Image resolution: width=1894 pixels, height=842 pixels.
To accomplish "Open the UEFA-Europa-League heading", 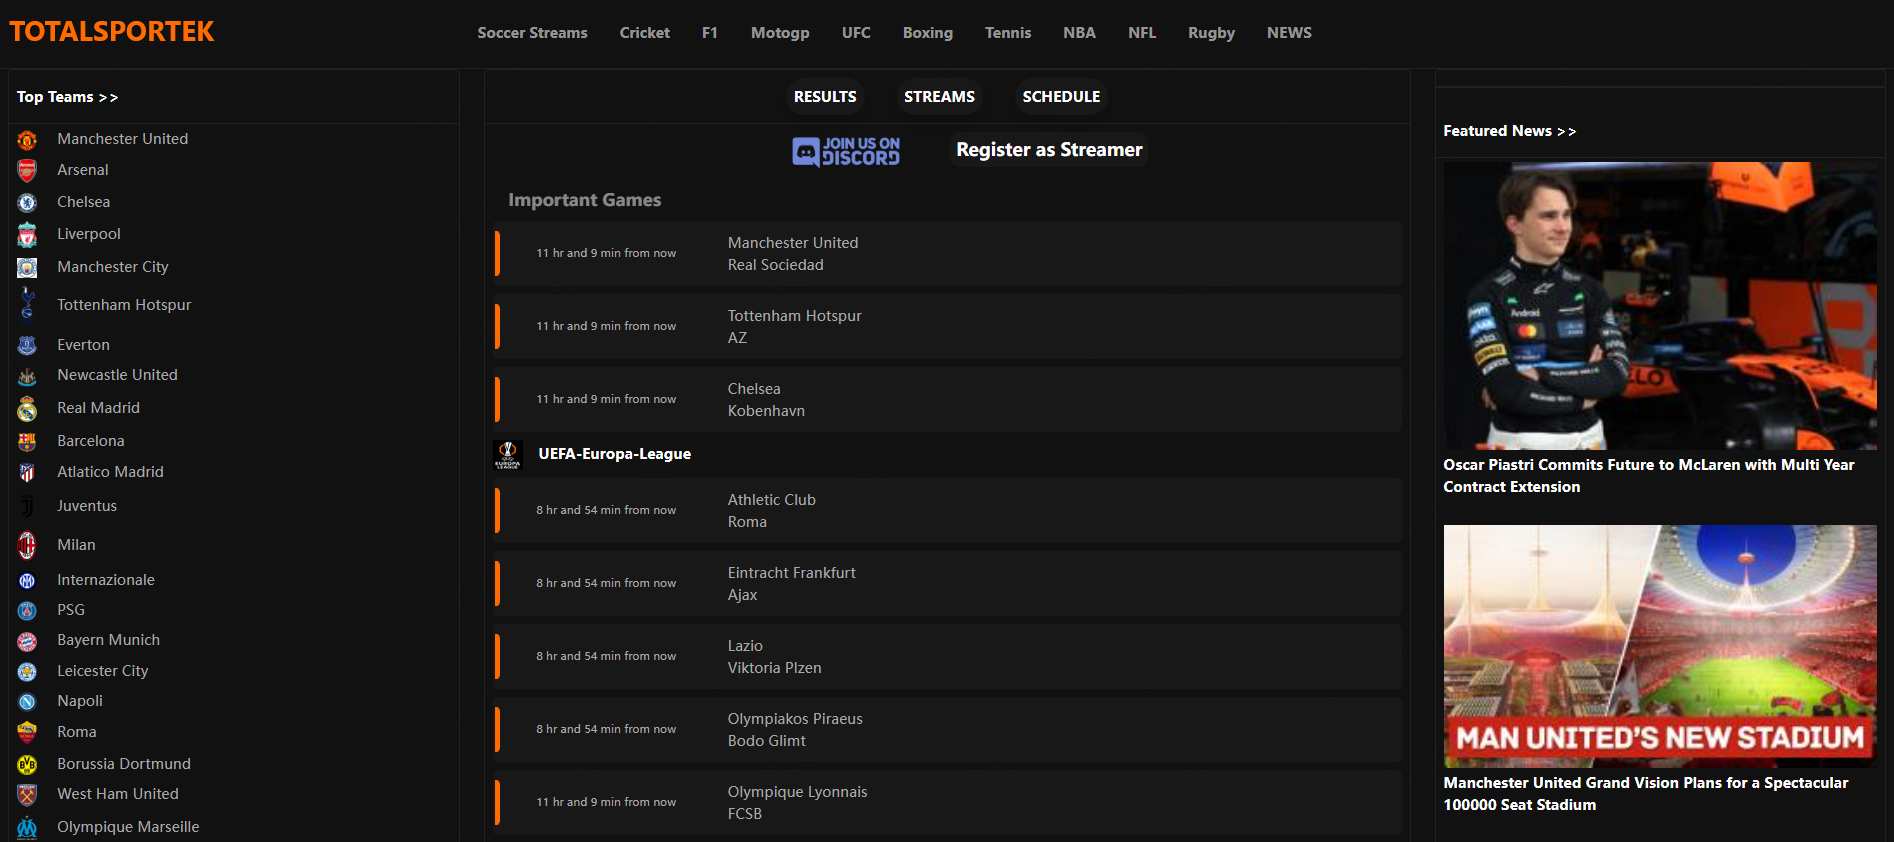I will (x=614, y=454).
